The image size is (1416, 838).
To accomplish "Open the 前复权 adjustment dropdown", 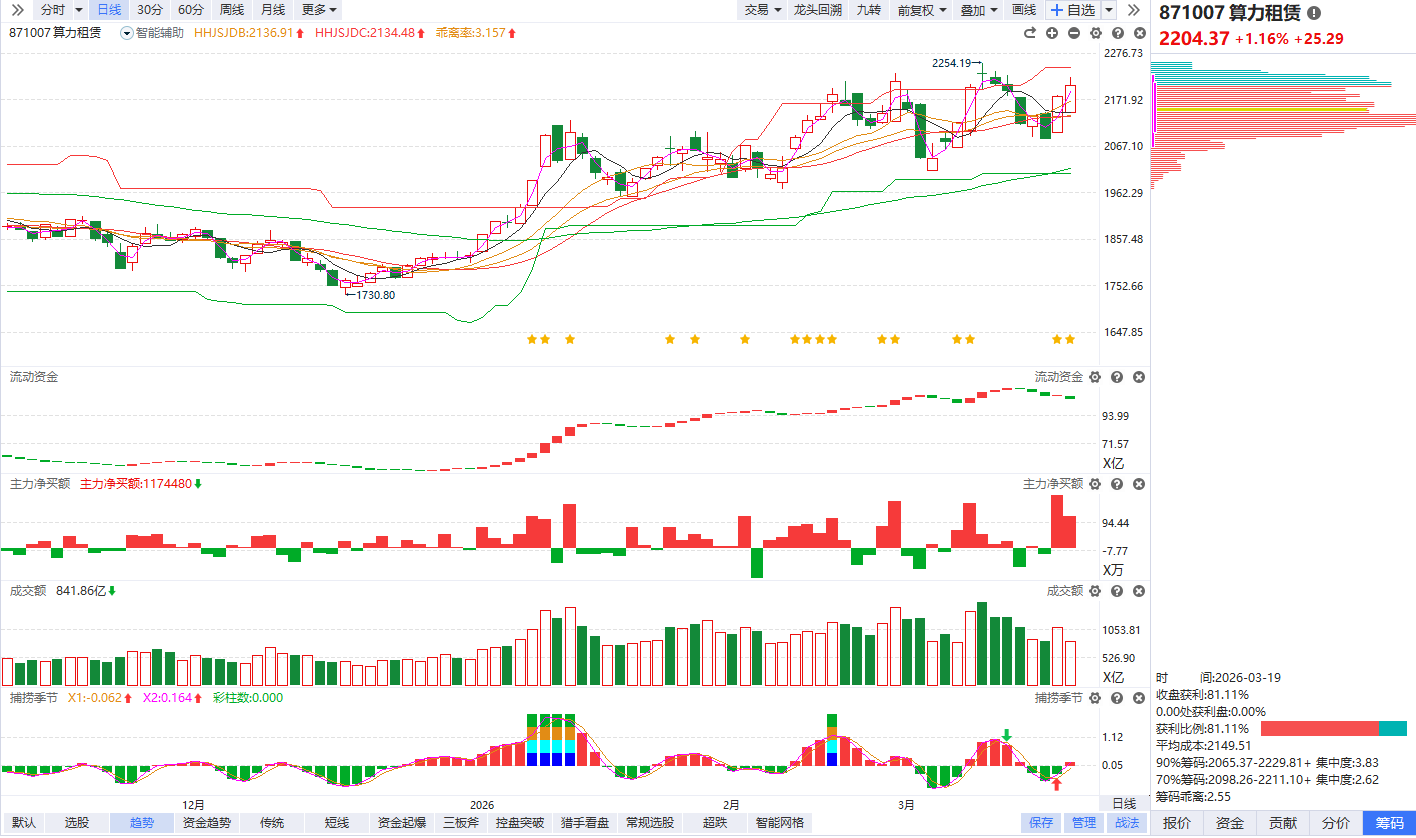I will pyautogui.click(x=921, y=10).
